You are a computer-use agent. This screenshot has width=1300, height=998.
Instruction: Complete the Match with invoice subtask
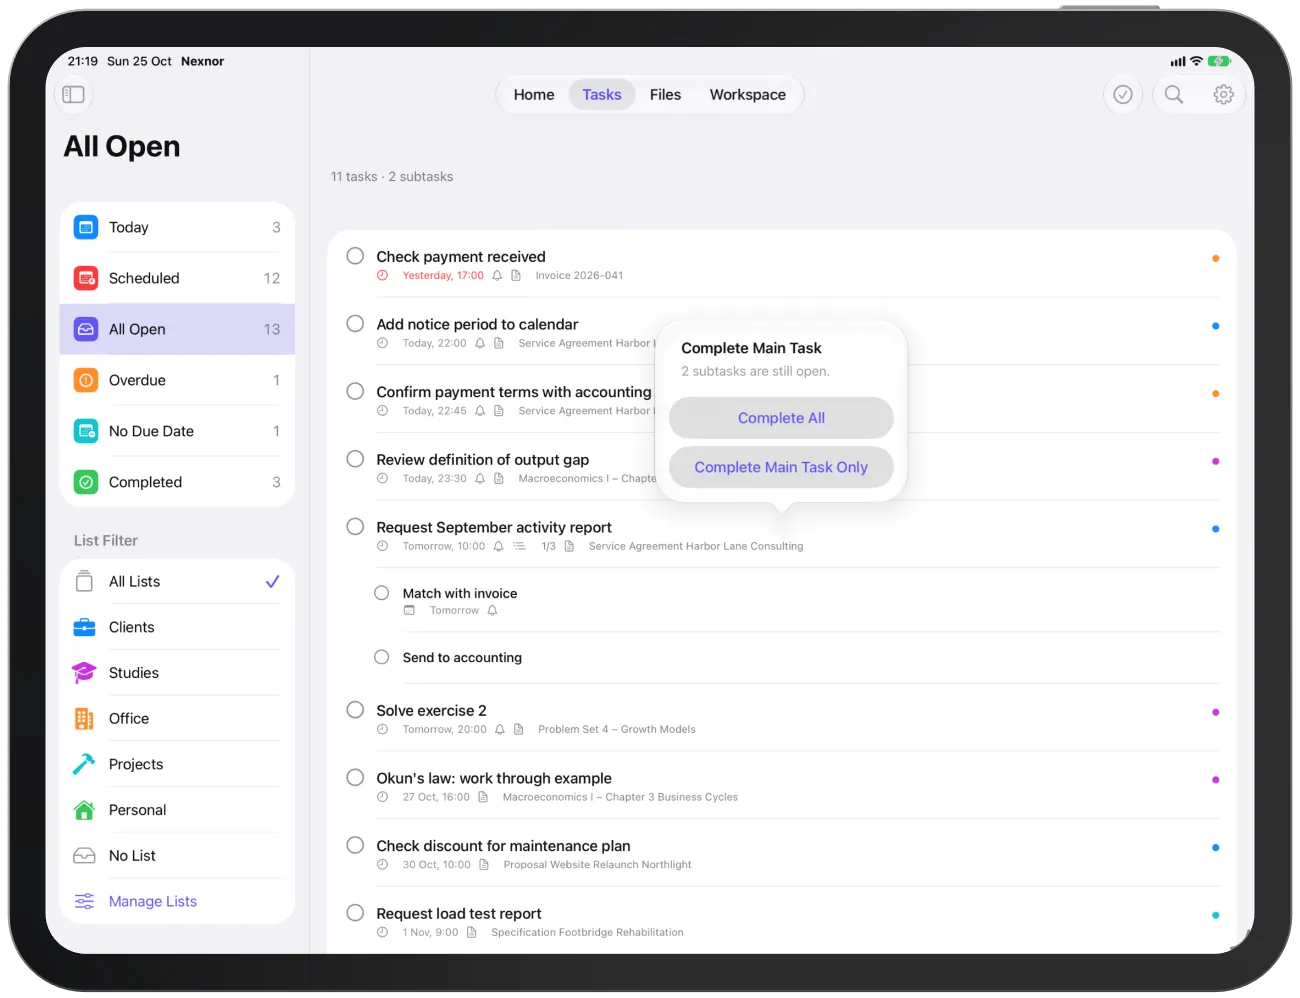(x=382, y=593)
